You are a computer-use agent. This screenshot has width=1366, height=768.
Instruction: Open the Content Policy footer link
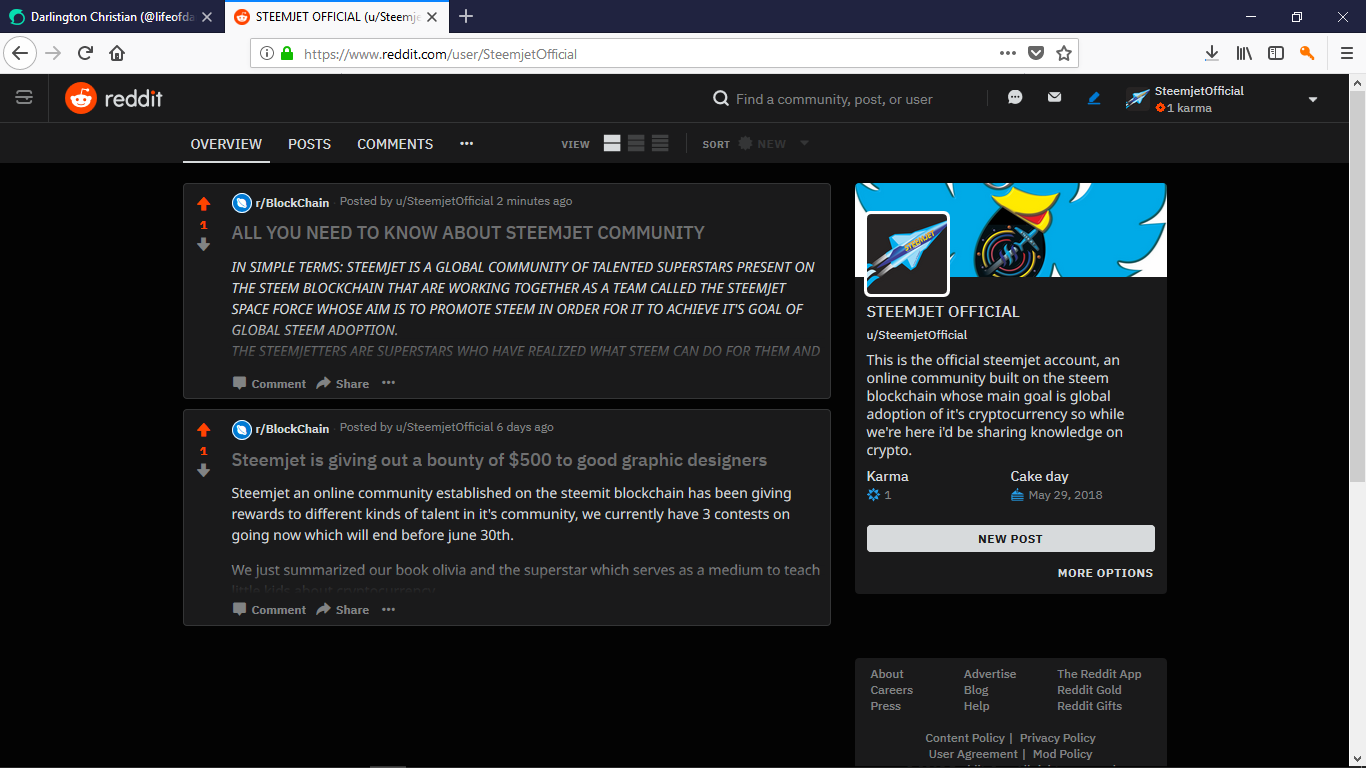964,738
